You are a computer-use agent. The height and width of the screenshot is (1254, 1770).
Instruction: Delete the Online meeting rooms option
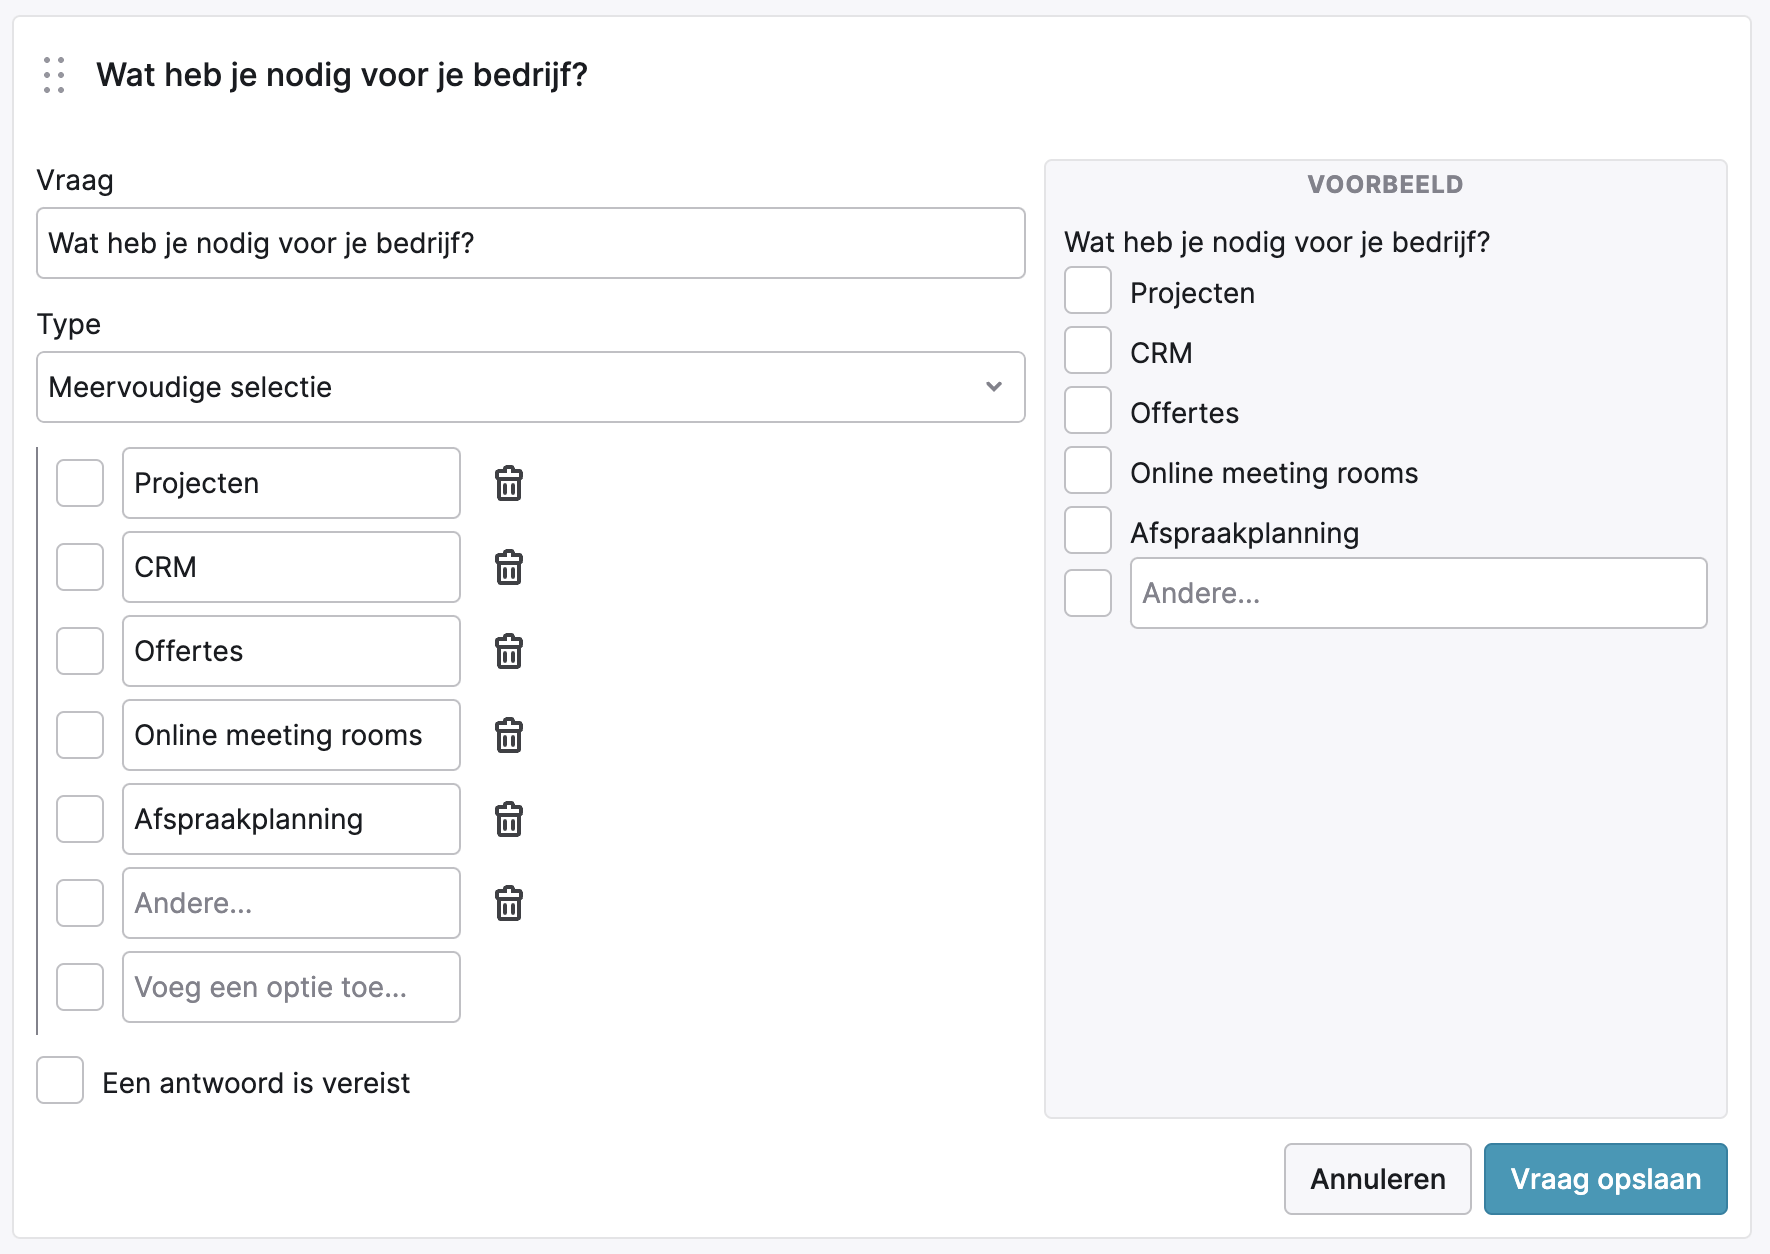pos(509,736)
